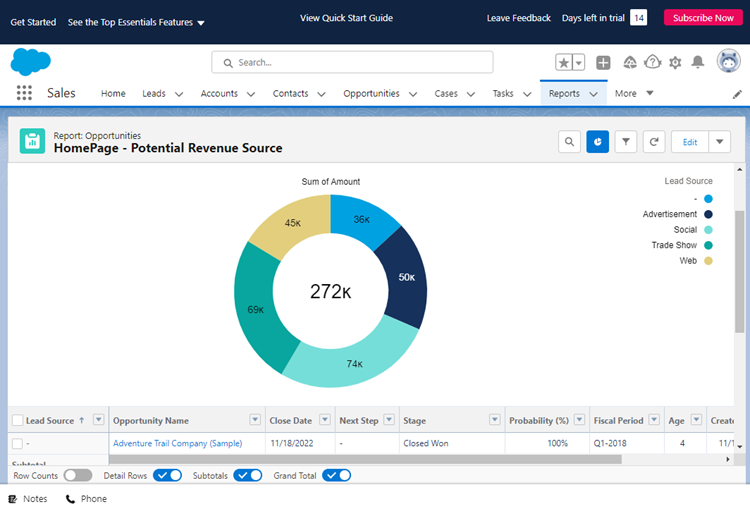Click into the global Search field
This screenshot has width=750, height=515.
[352, 62]
